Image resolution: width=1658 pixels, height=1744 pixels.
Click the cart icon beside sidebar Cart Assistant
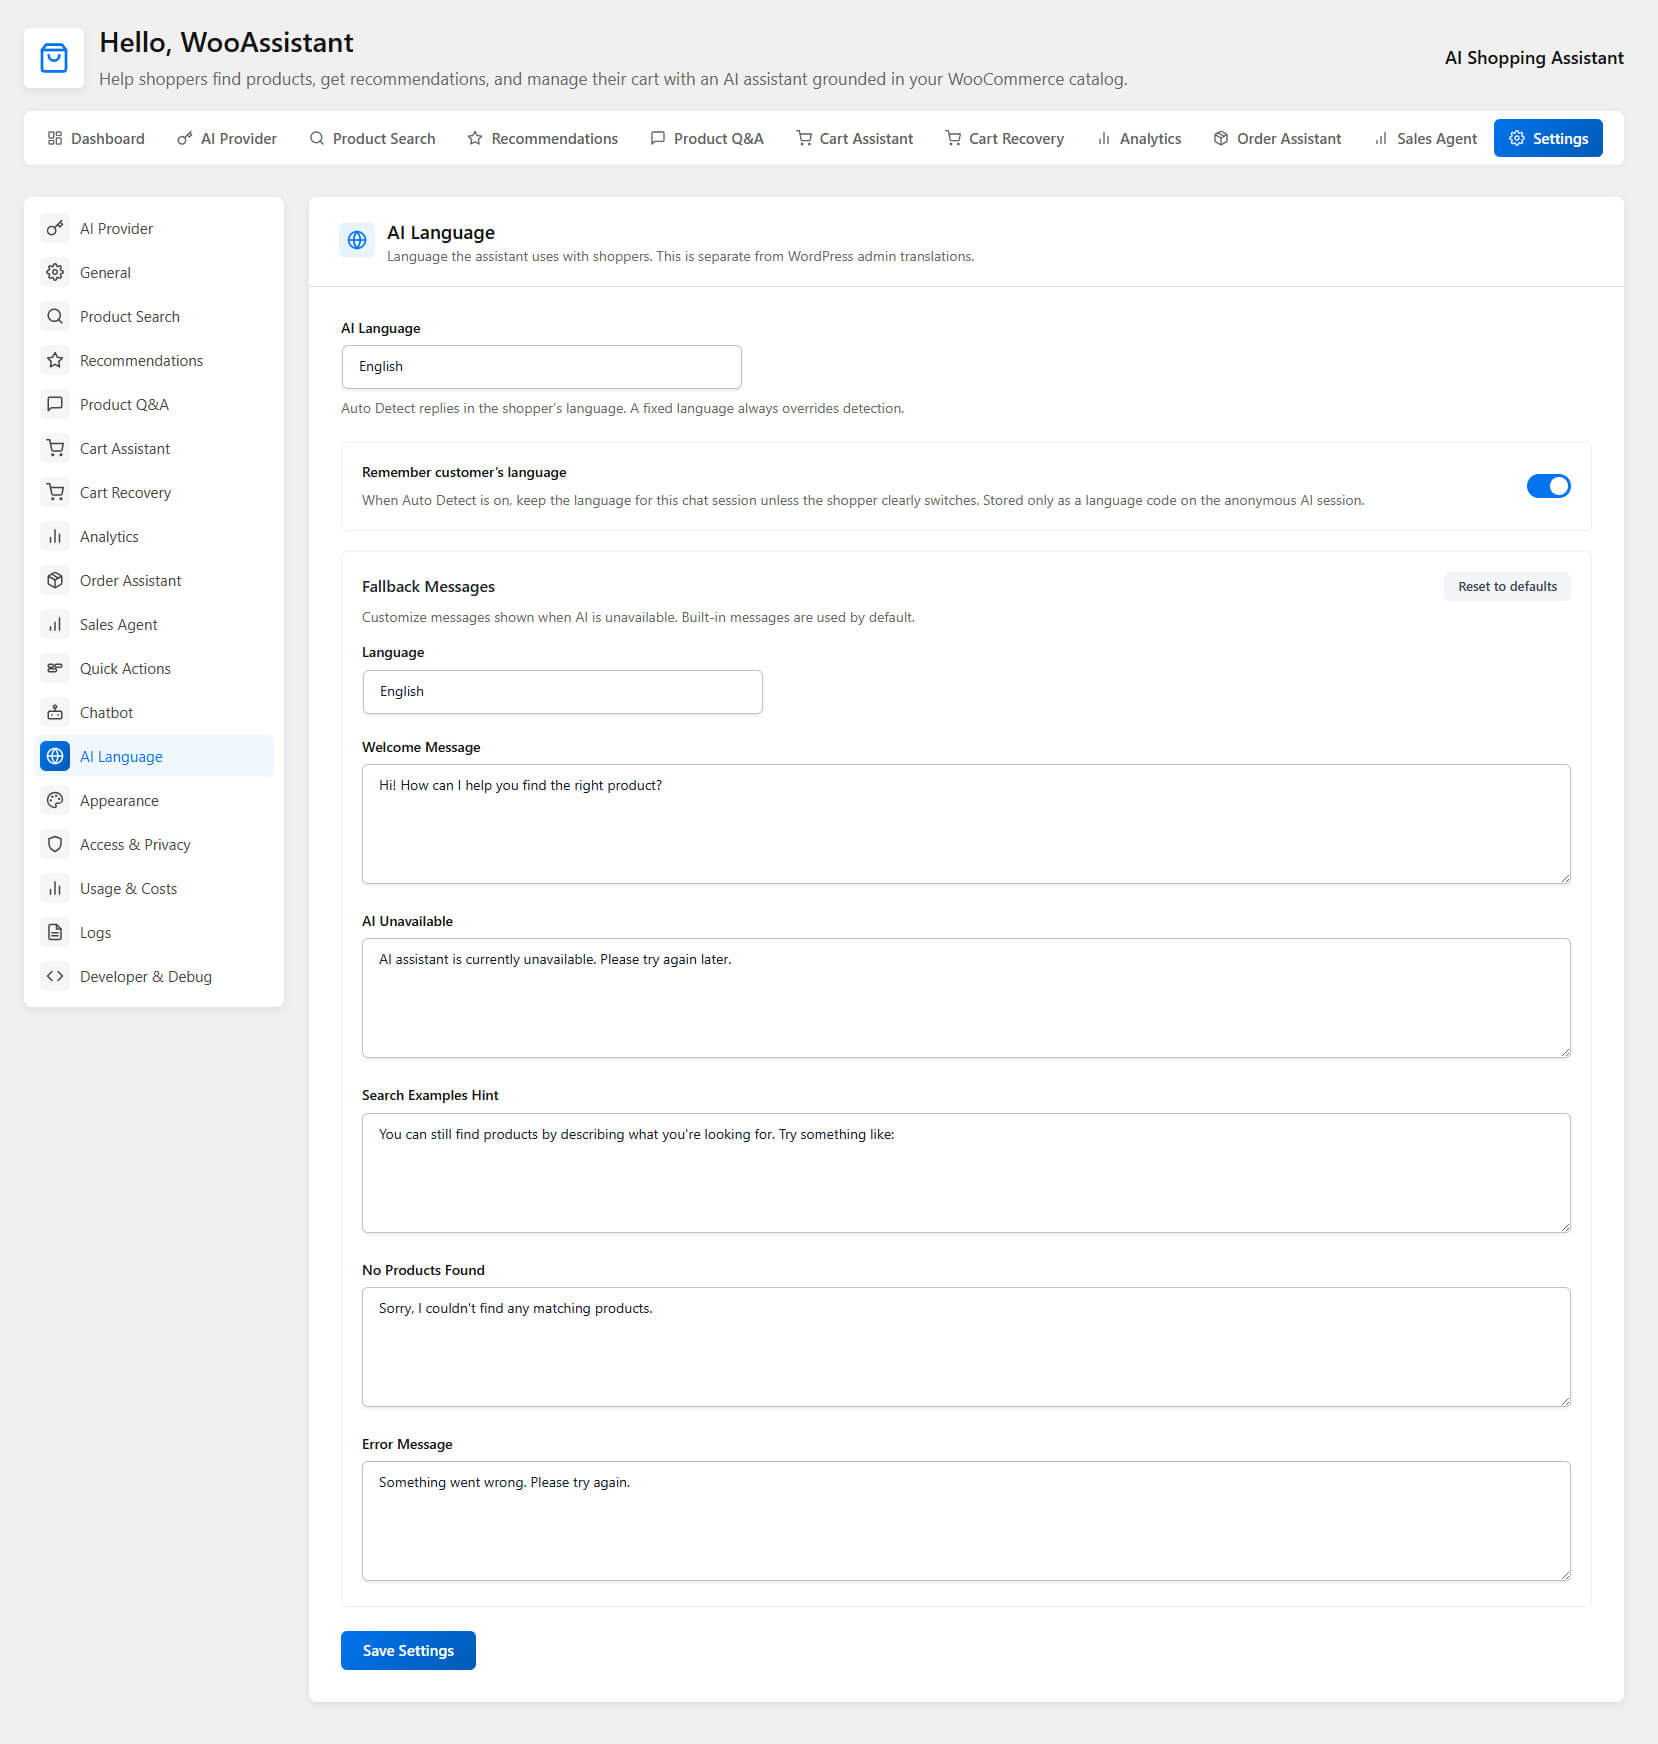point(55,448)
